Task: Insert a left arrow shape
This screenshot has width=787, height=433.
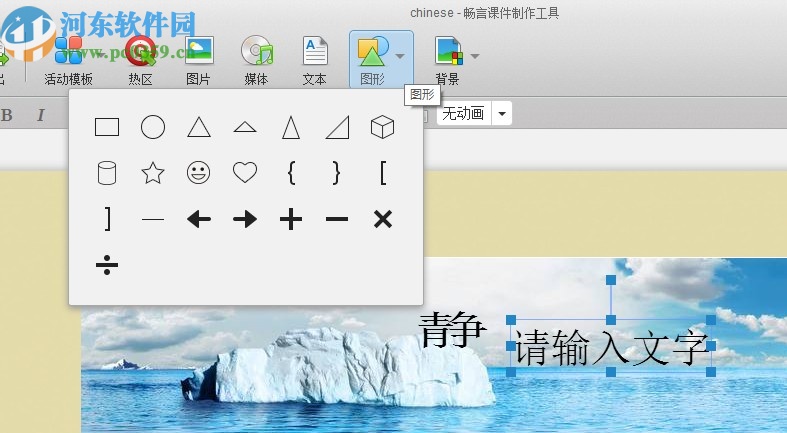Action: (x=199, y=219)
